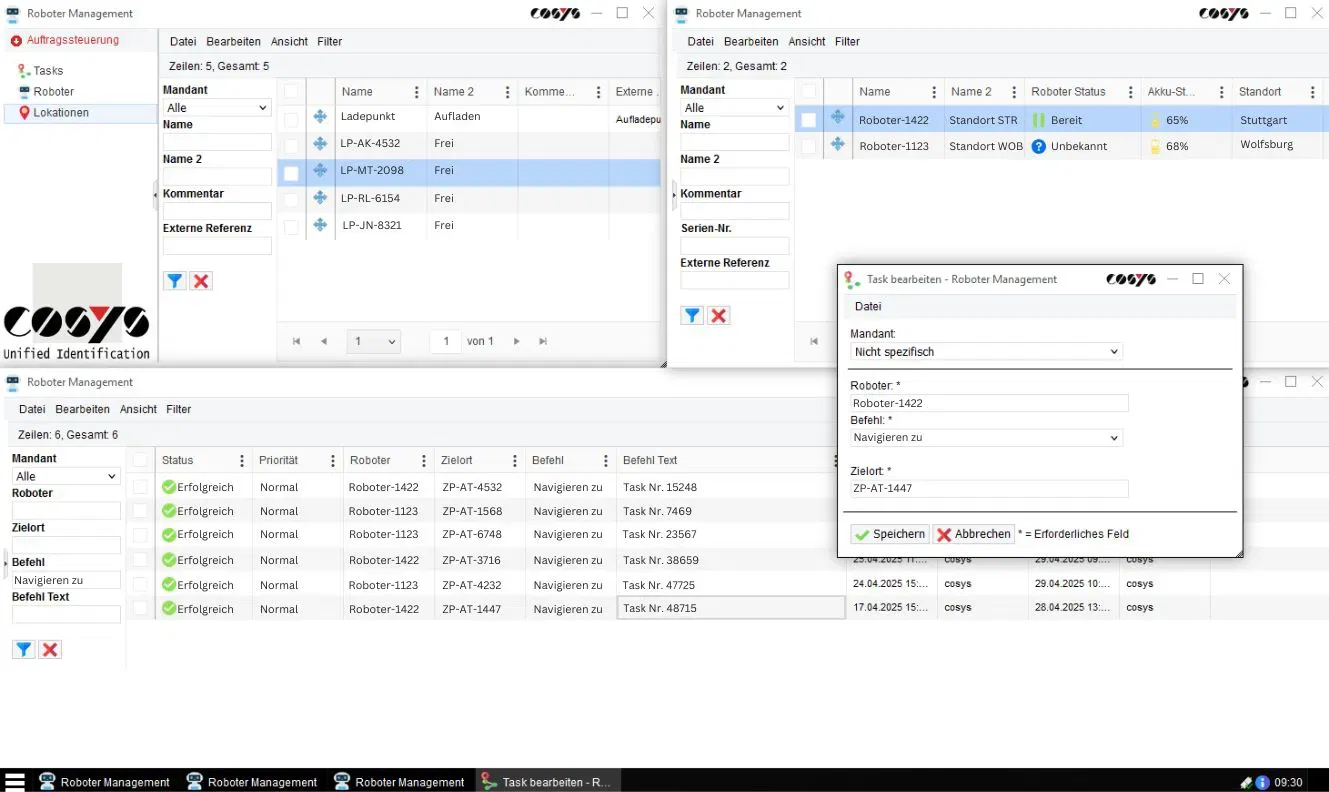This screenshot has height=792, width=1329.
Task: Open column menu for Befehl Text header
Action: coord(836,461)
